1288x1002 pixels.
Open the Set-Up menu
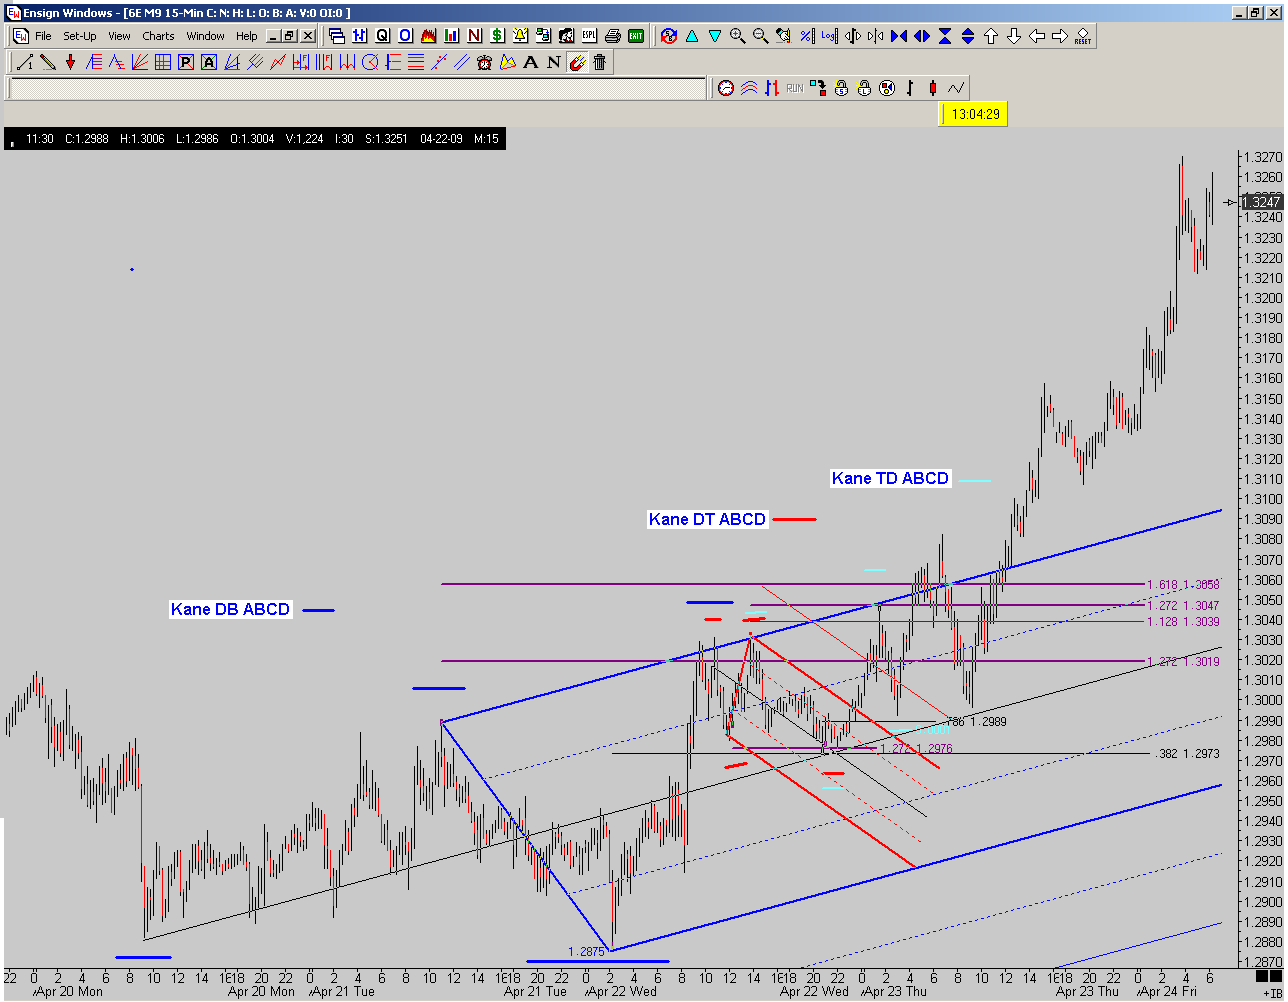tap(79, 36)
